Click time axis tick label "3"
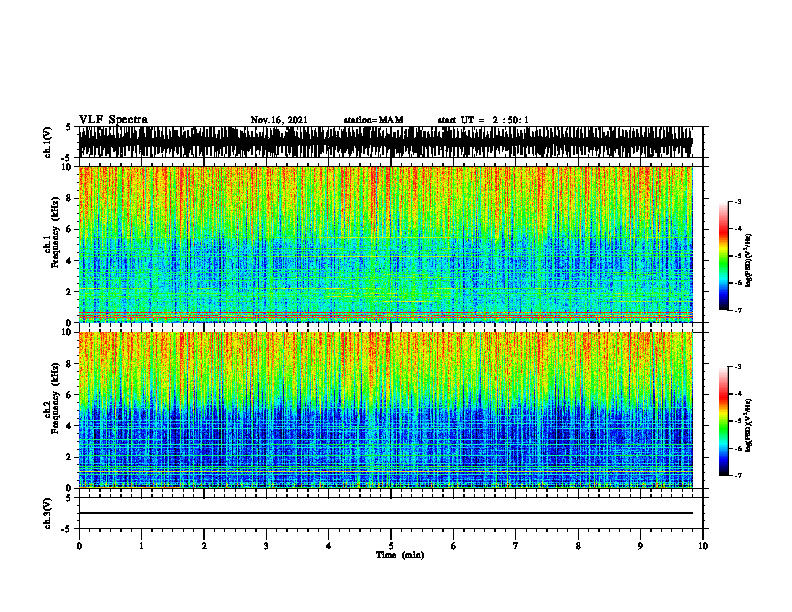Viewport: 792px width, 612px height. 266,546
